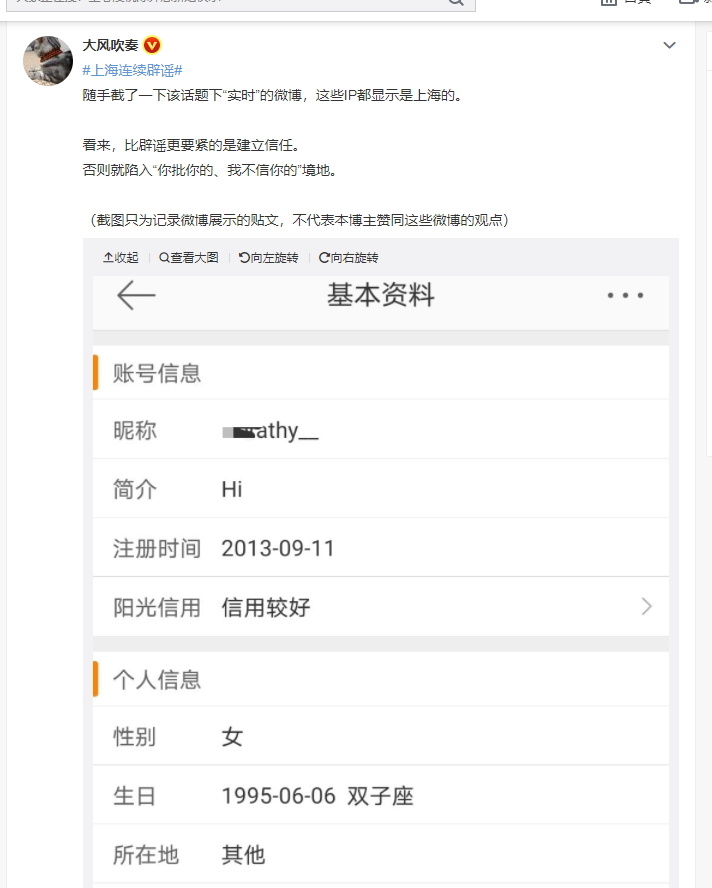This screenshot has height=888, width=712.
Task: Open 查看大图 to view large image
Action: [x=189, y=258]
